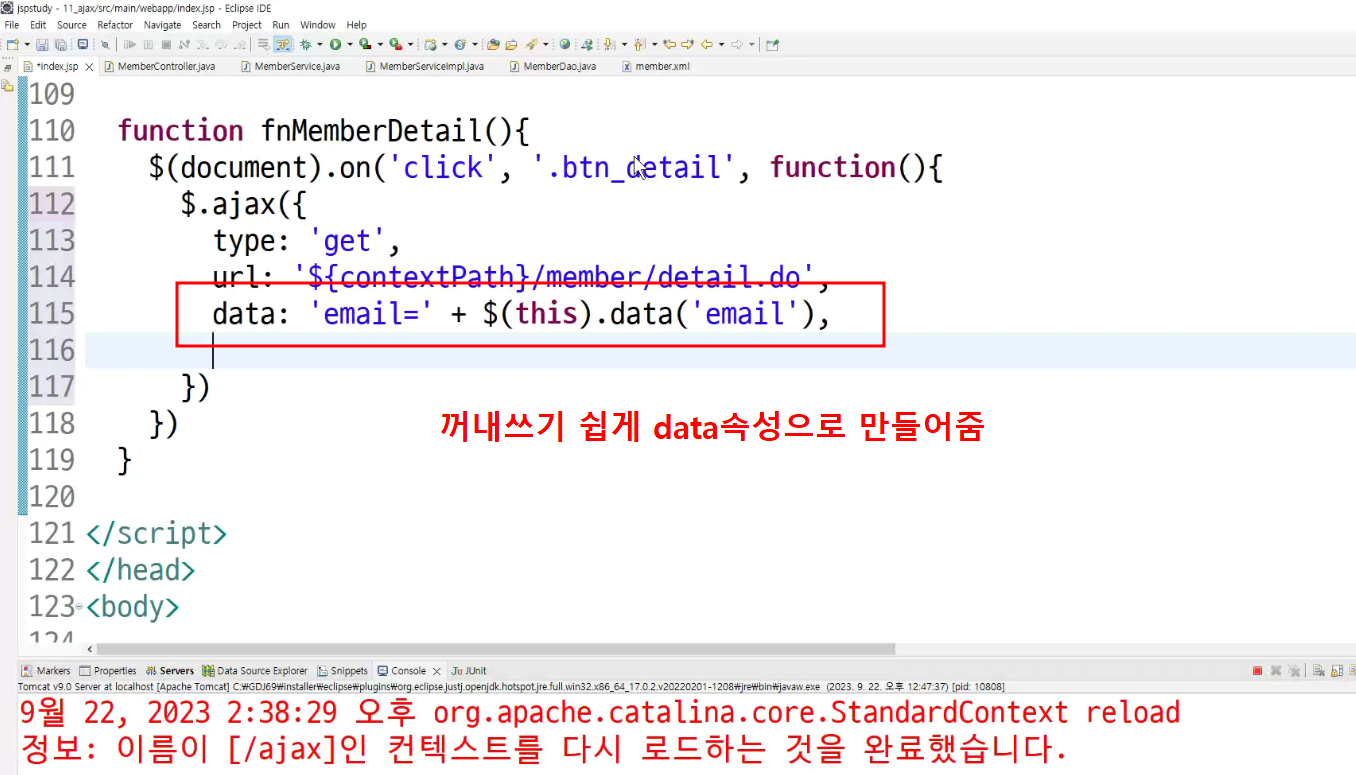Switch to MemberServiceImpl.java editor tab
Screen dimensions: 1356x775
tap(425, 67)
